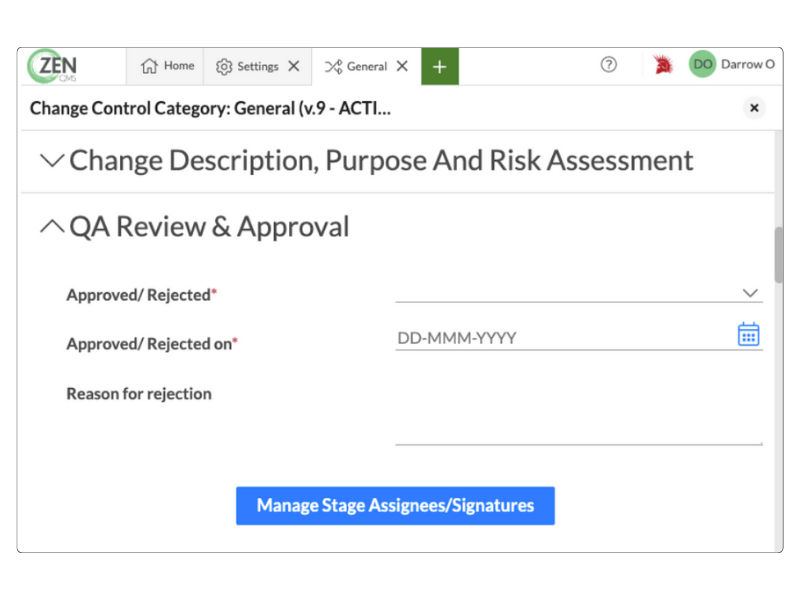Click the vertical scrollbar on the right

(x=778, y=255)
